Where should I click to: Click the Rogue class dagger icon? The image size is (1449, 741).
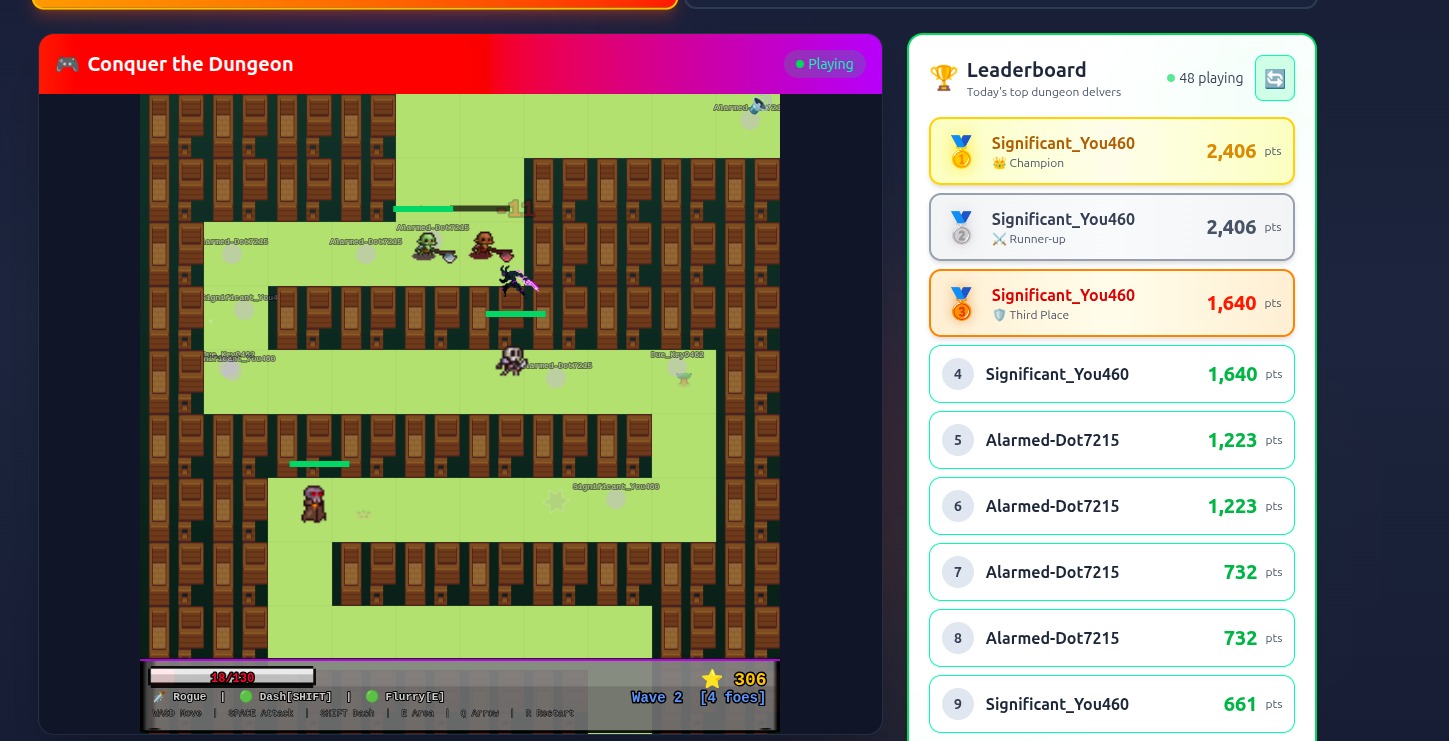(158, 696)
